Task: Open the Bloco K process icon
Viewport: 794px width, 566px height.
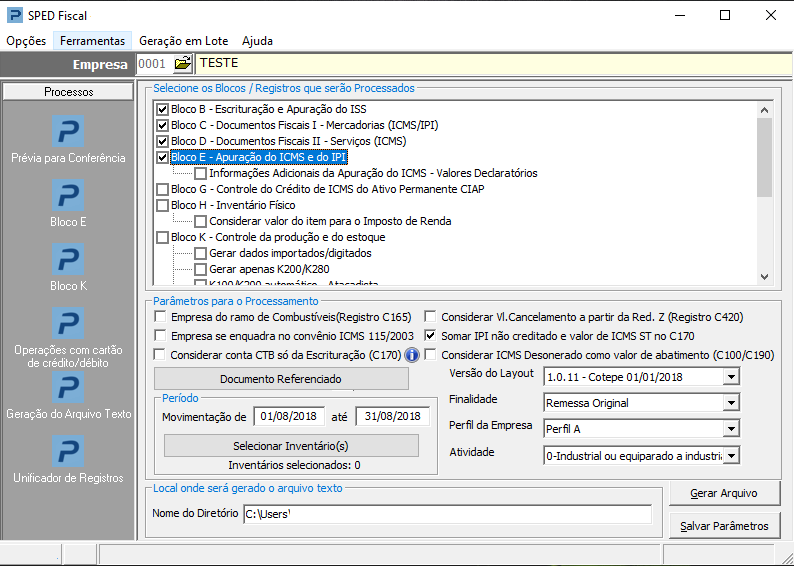Action: point(68,259)
